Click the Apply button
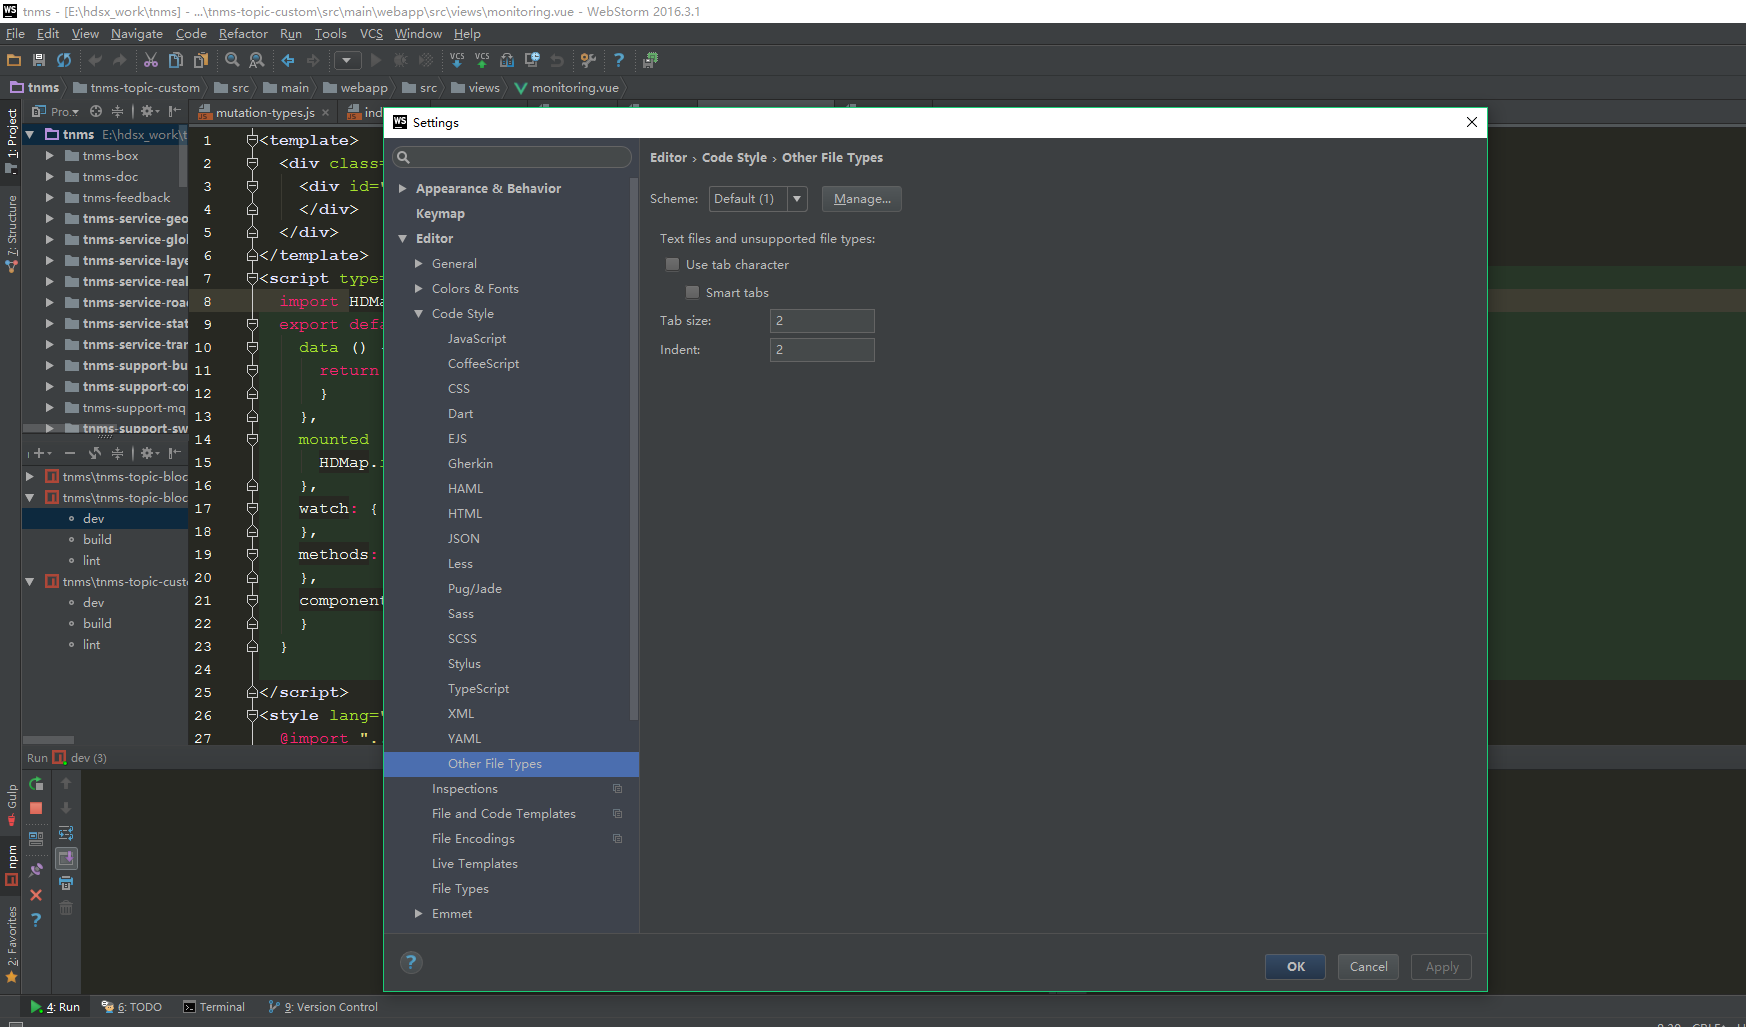 tap(1441, 966)
